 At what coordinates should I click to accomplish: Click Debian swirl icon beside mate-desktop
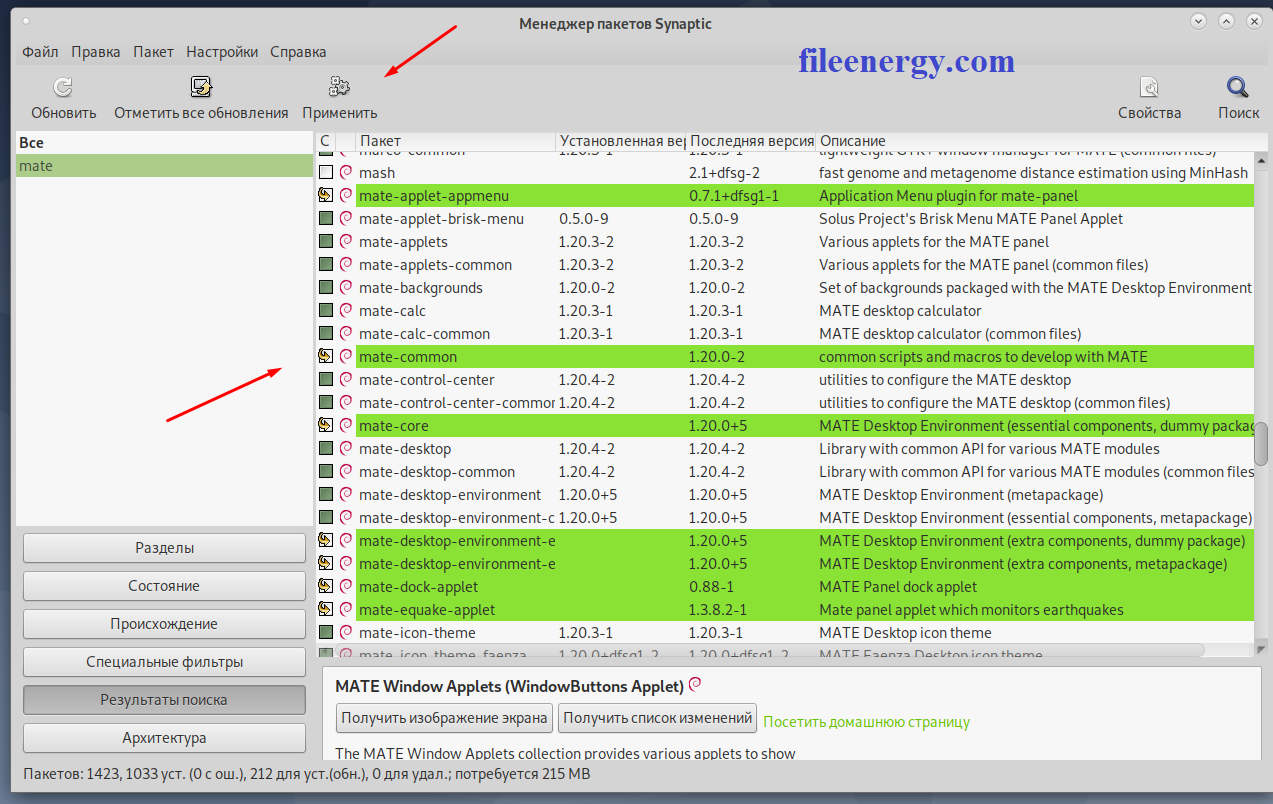(346, 448)
